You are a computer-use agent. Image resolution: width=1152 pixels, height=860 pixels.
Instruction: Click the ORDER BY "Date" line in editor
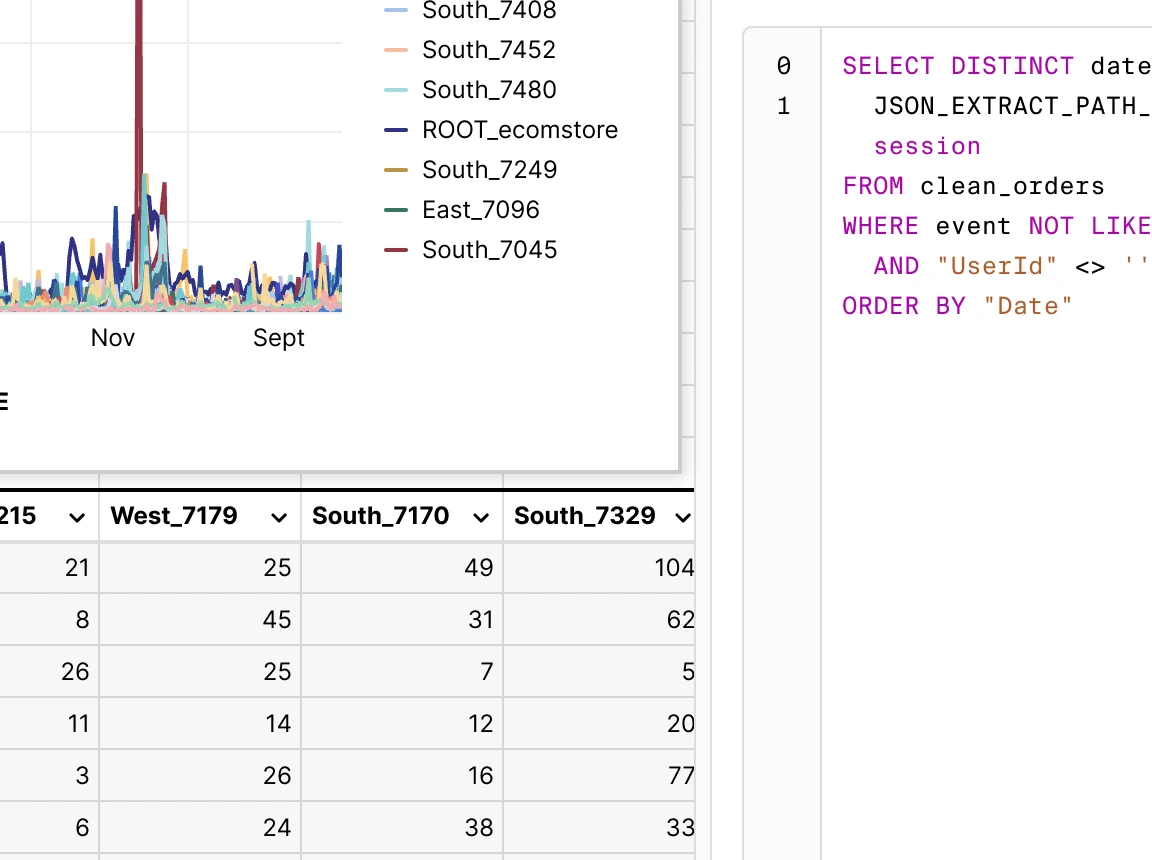coord(957,306)
